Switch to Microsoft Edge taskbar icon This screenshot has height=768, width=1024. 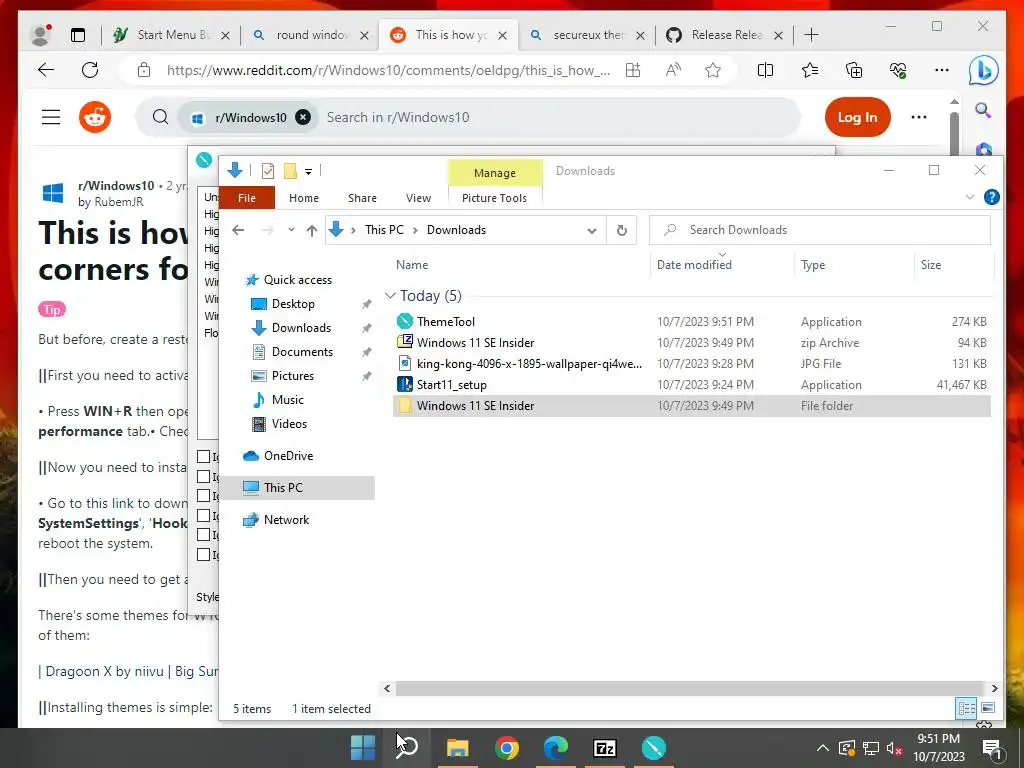point(555,747)
